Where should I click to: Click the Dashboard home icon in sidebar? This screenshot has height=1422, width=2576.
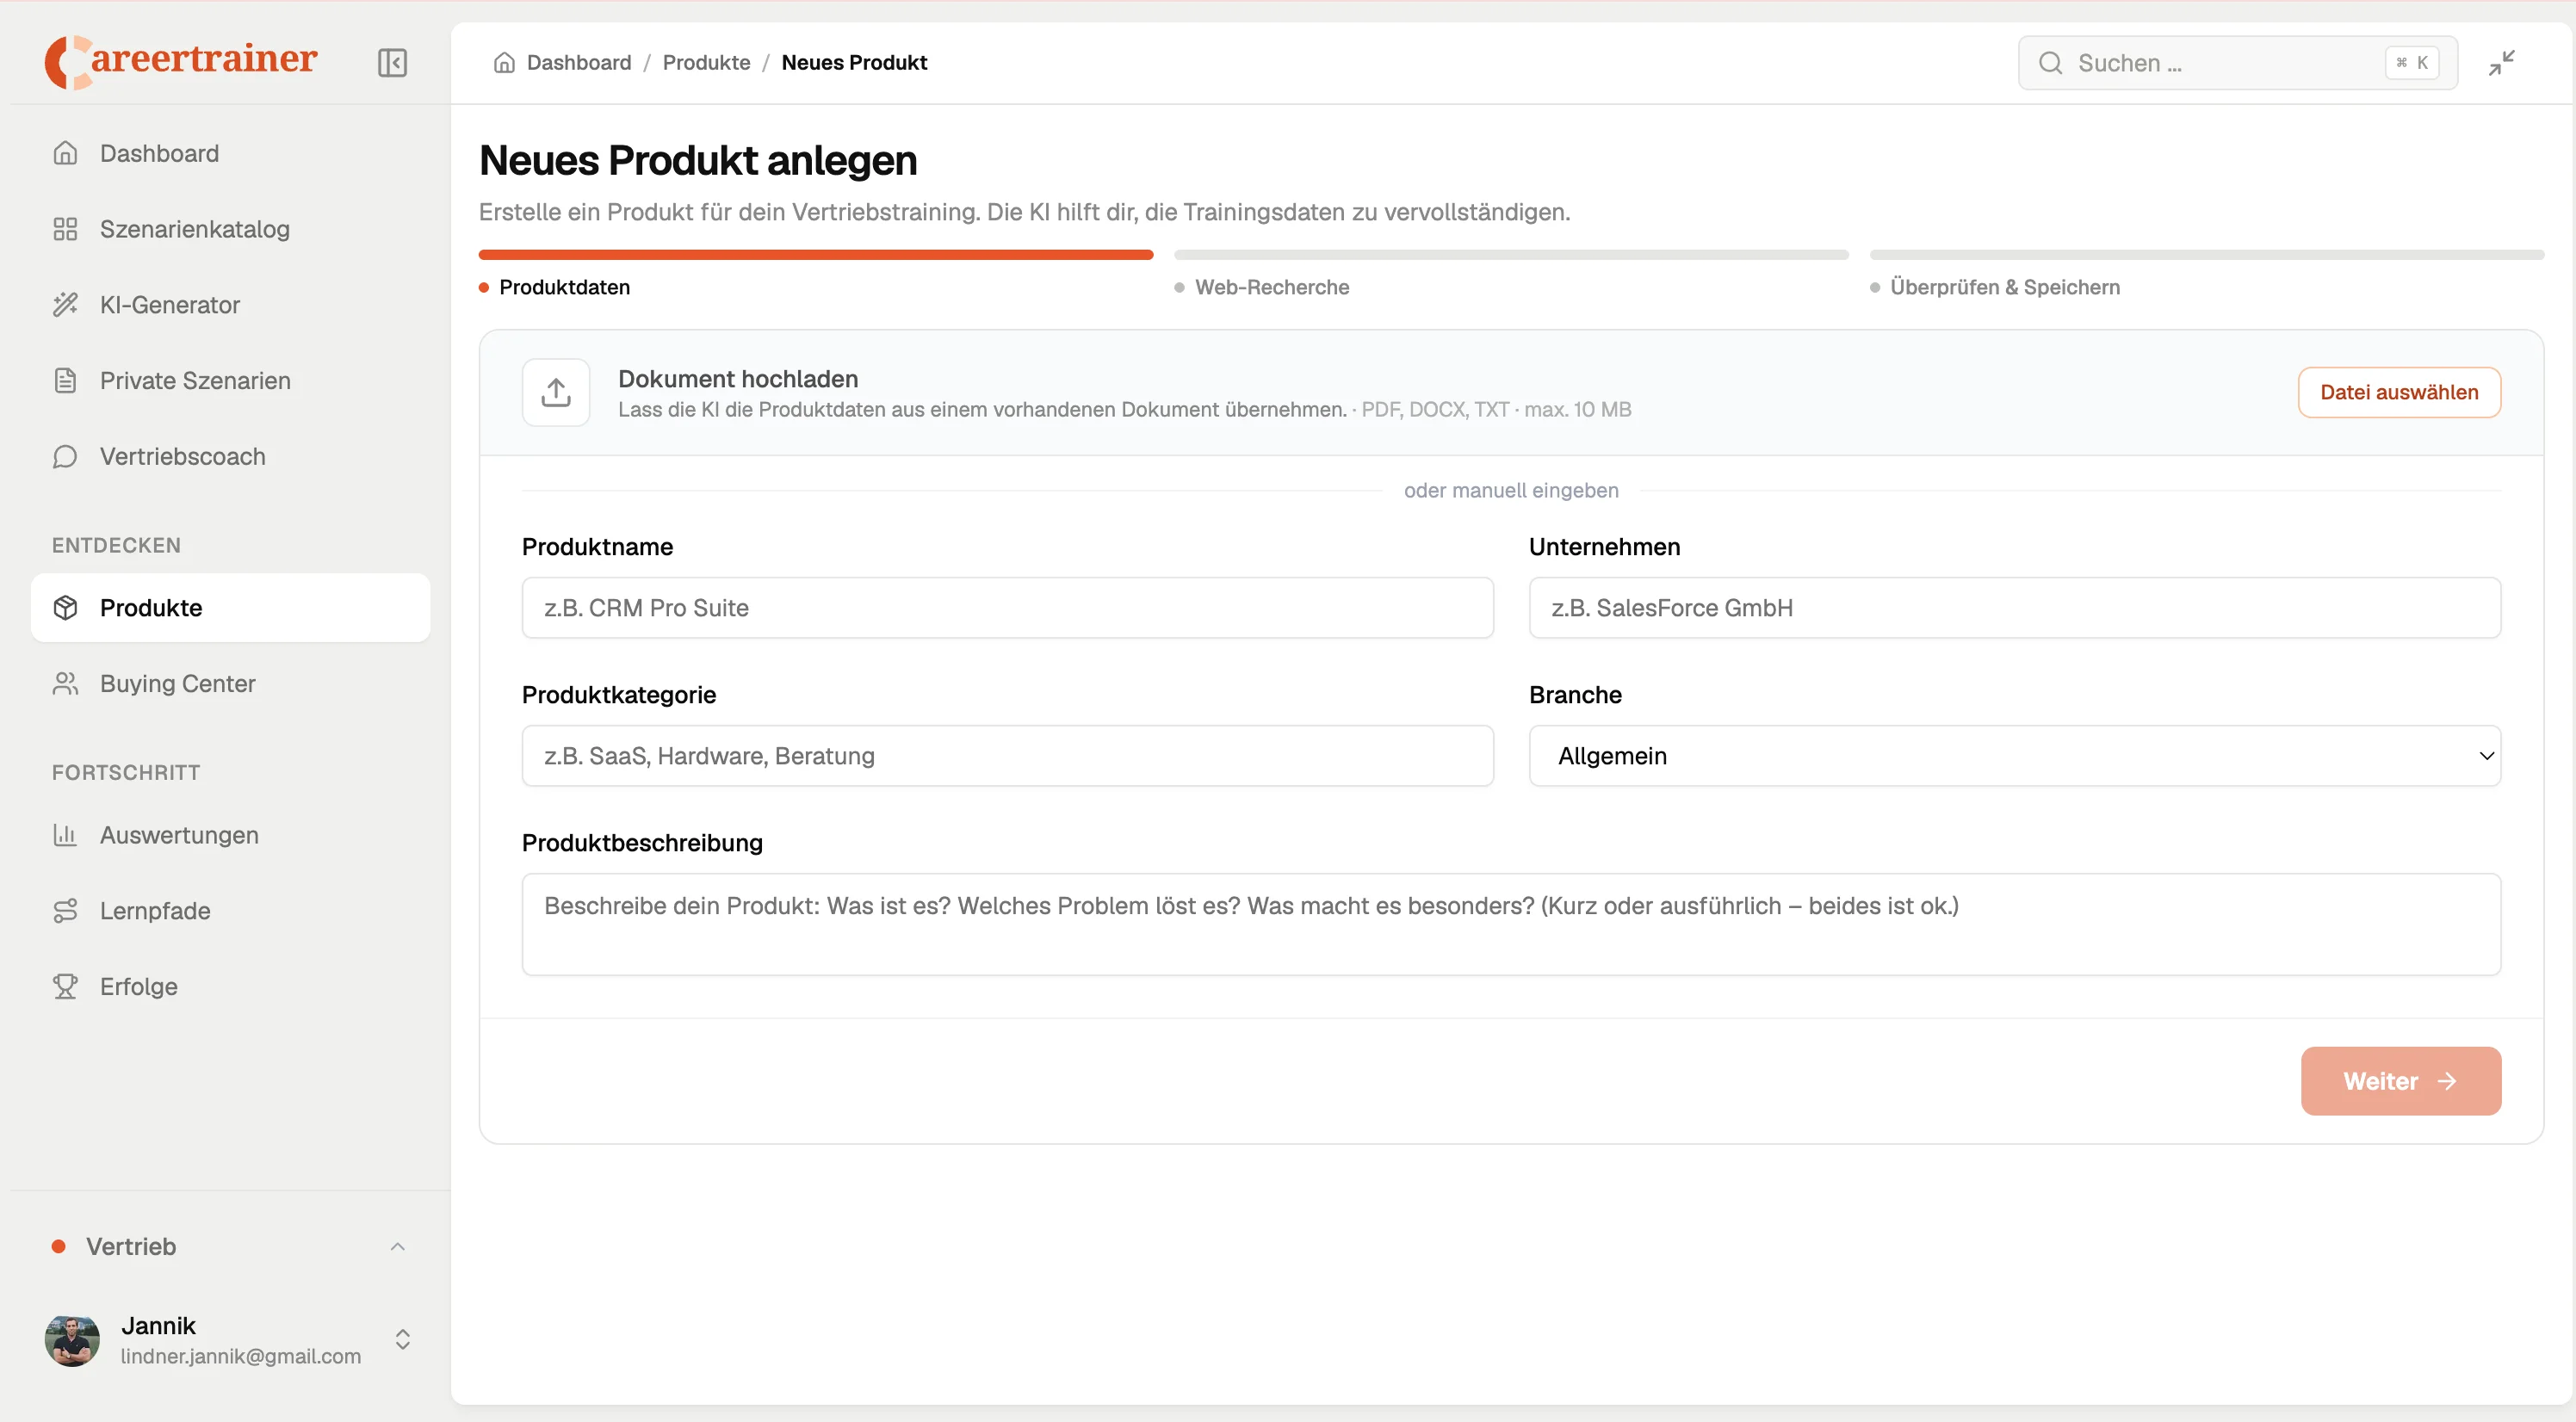click(x=65, y=153)
